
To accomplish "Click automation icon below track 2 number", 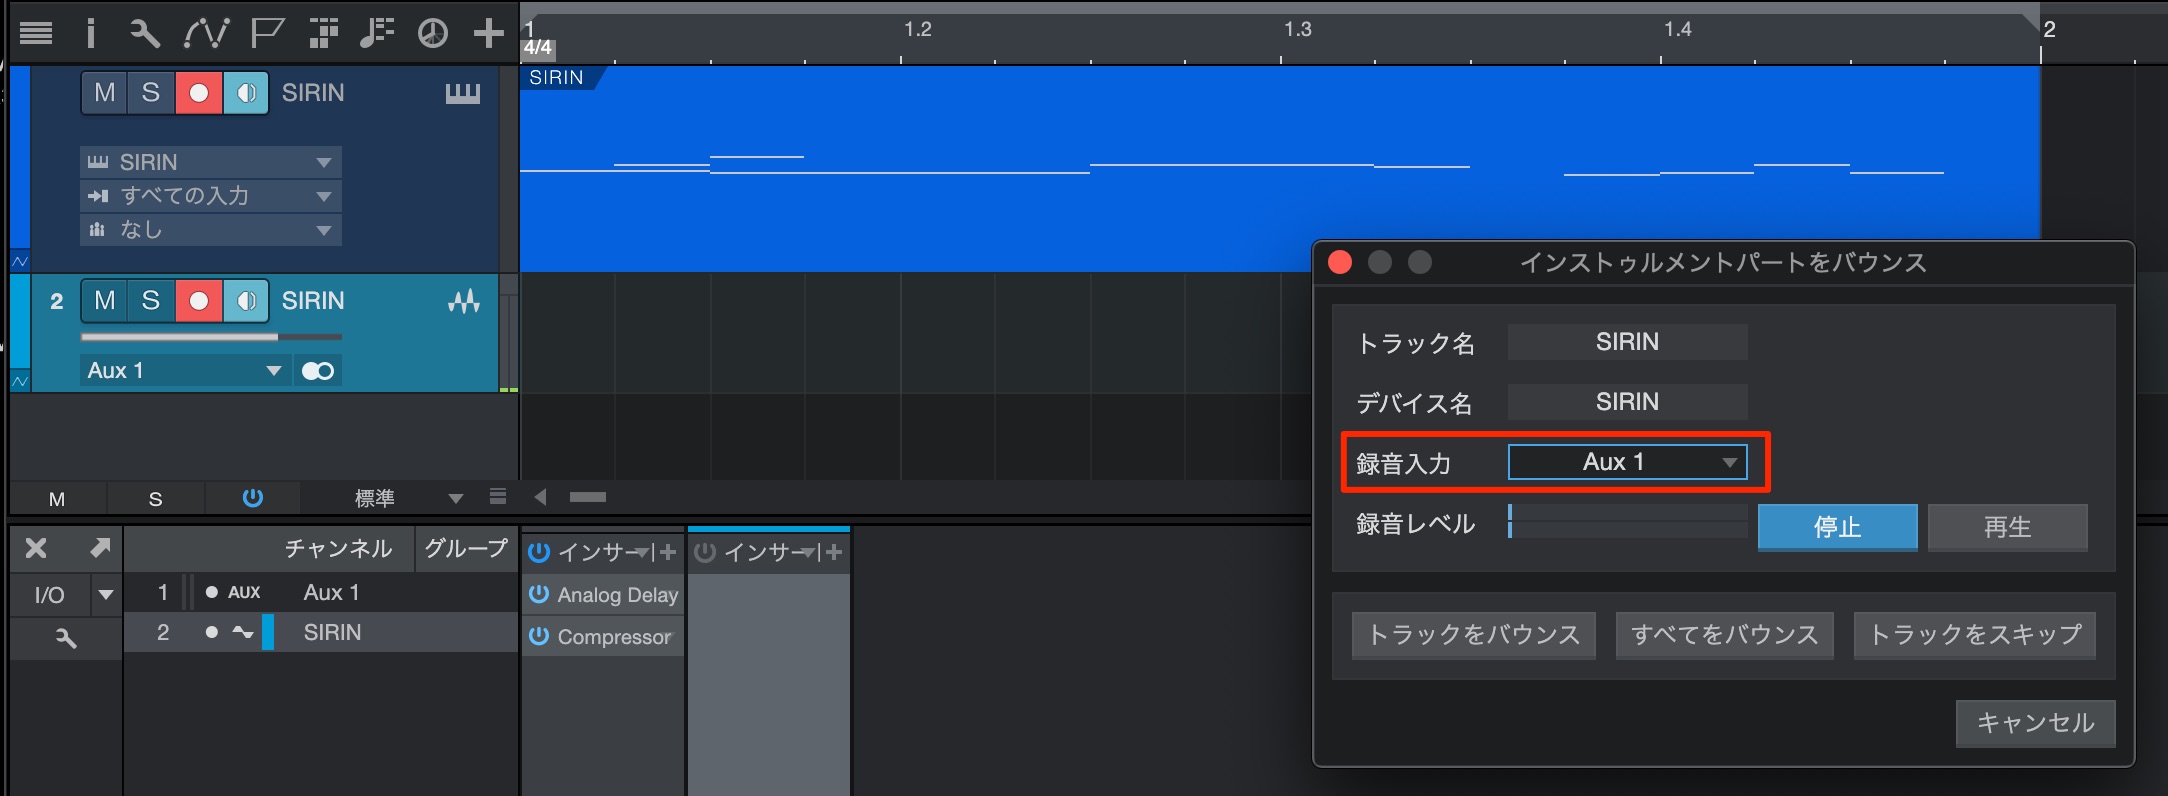I will [x=20, y=381].
